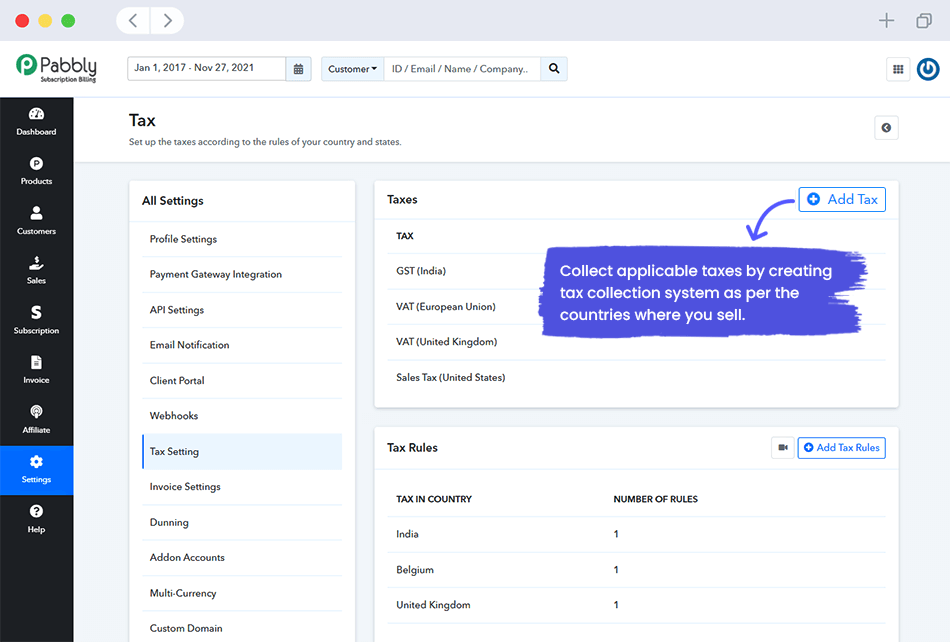Viewport: 950px width, 642px height.
Task: Open the Affiliate section
Action: [x=36, y=419]
